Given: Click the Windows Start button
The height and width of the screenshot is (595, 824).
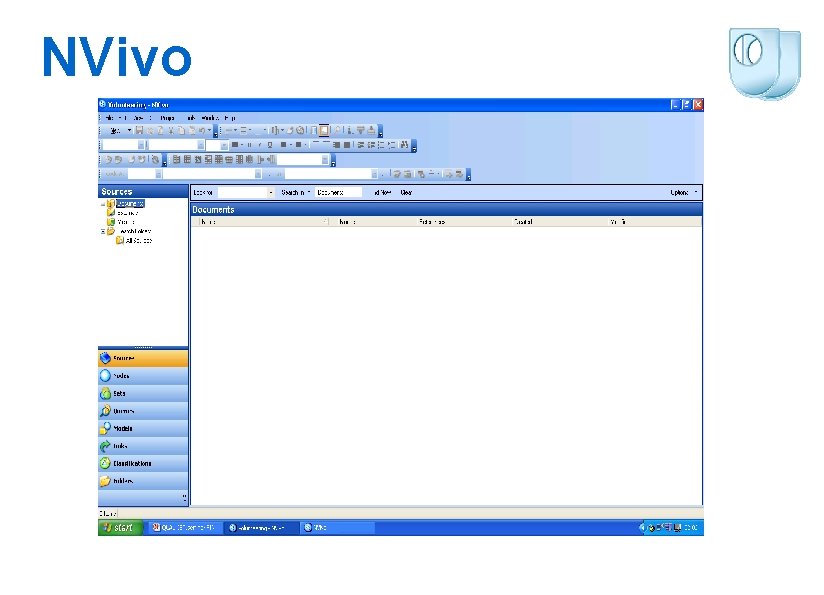Looking at the screenshot, I should [x=120, y=528].
